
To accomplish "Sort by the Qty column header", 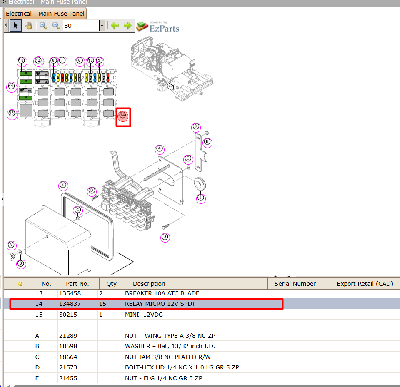I will coord(112,284).
